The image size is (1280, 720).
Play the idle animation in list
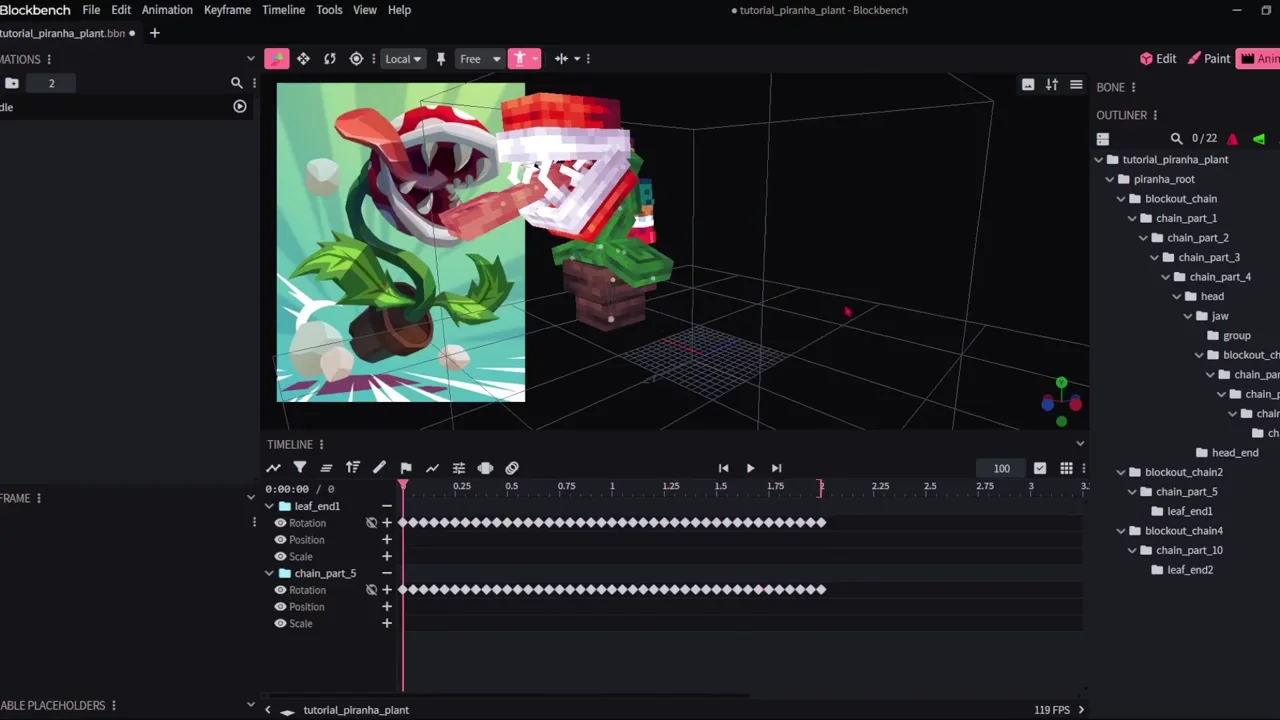240,106
